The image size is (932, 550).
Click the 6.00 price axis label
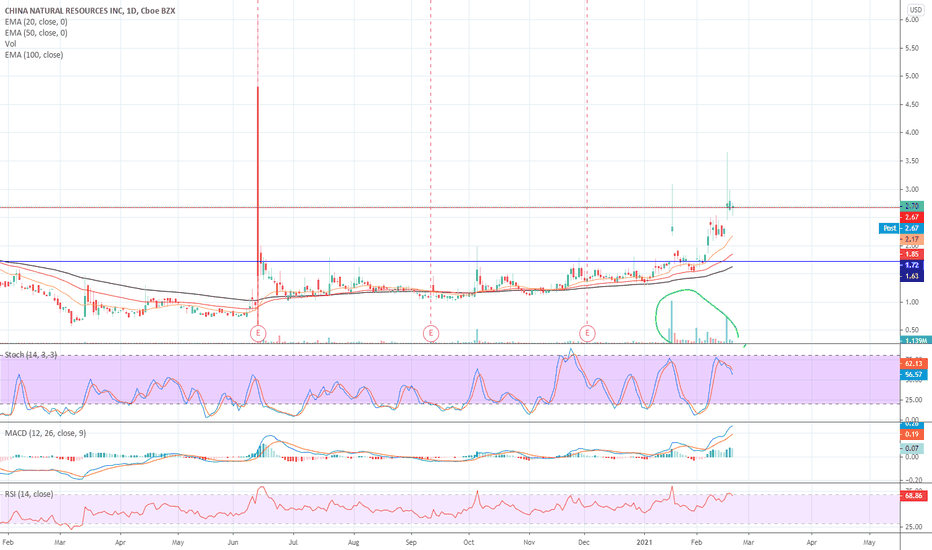pos(912,20)
